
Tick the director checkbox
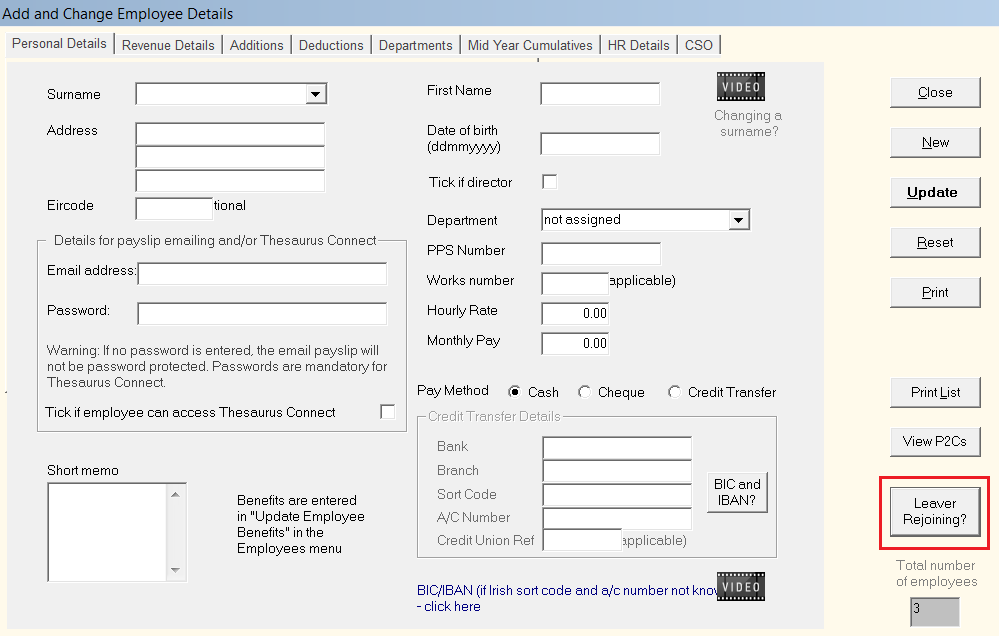click(x=549, y=182)
